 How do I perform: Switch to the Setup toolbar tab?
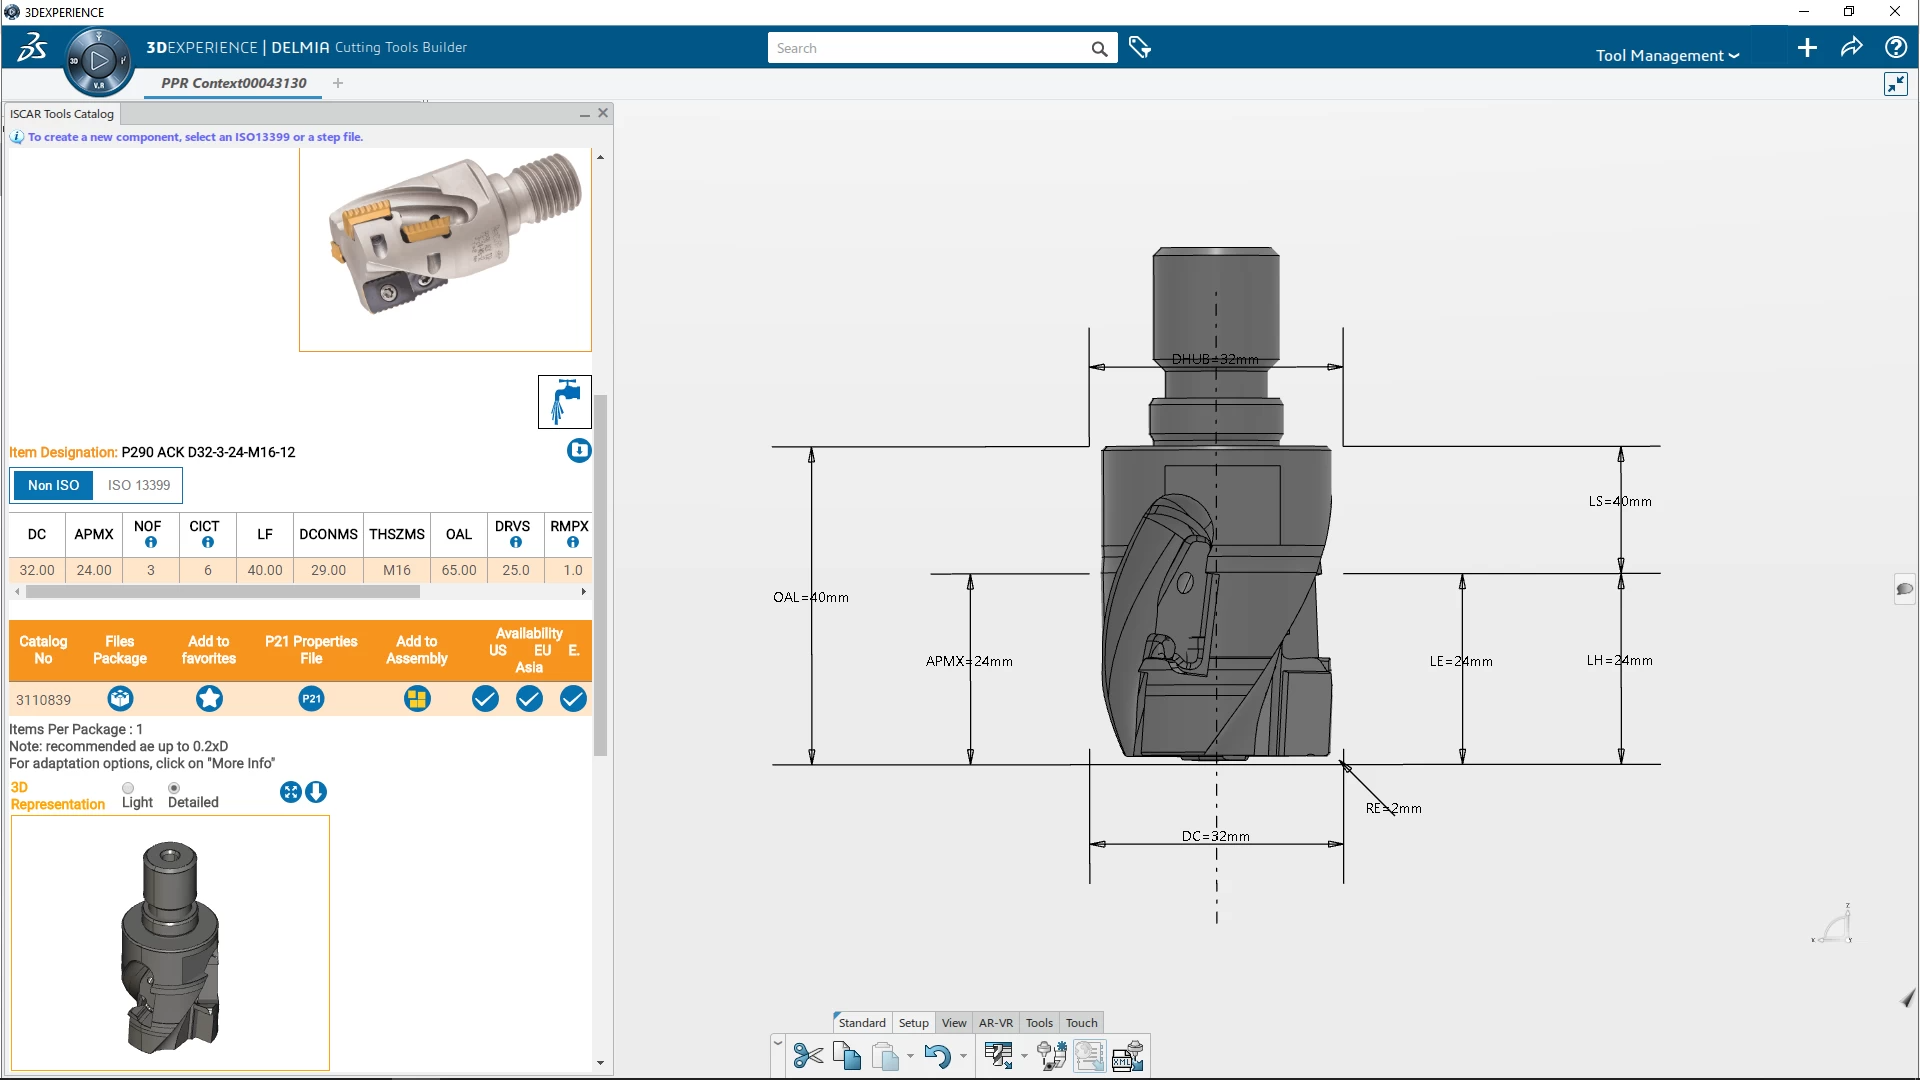(x=913, y=1023)
